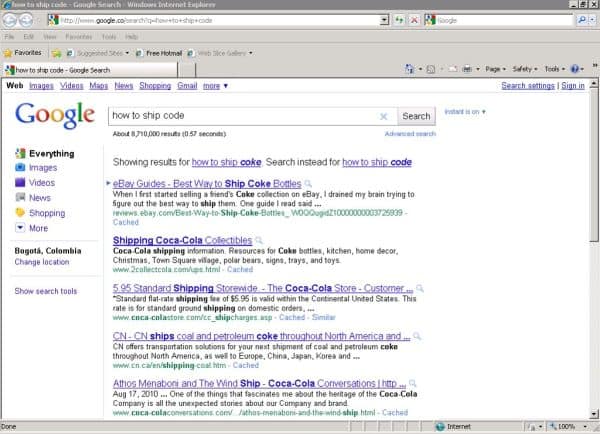The image size is (600, 434).
Task: Click the red Stop loading icon
Action: click(x=414, y=20)
